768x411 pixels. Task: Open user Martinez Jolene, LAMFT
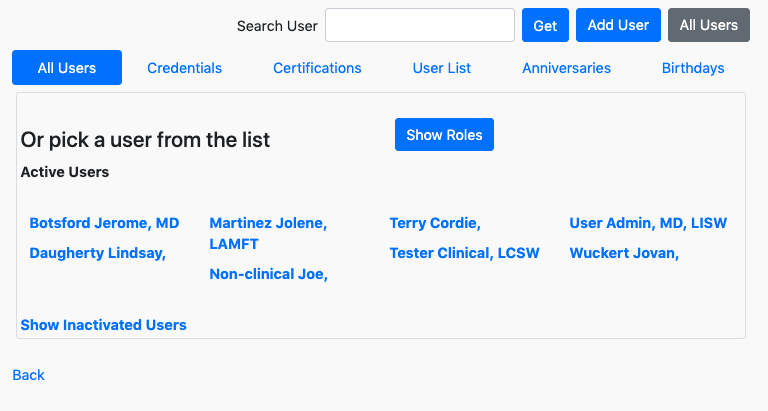(268, 233)
